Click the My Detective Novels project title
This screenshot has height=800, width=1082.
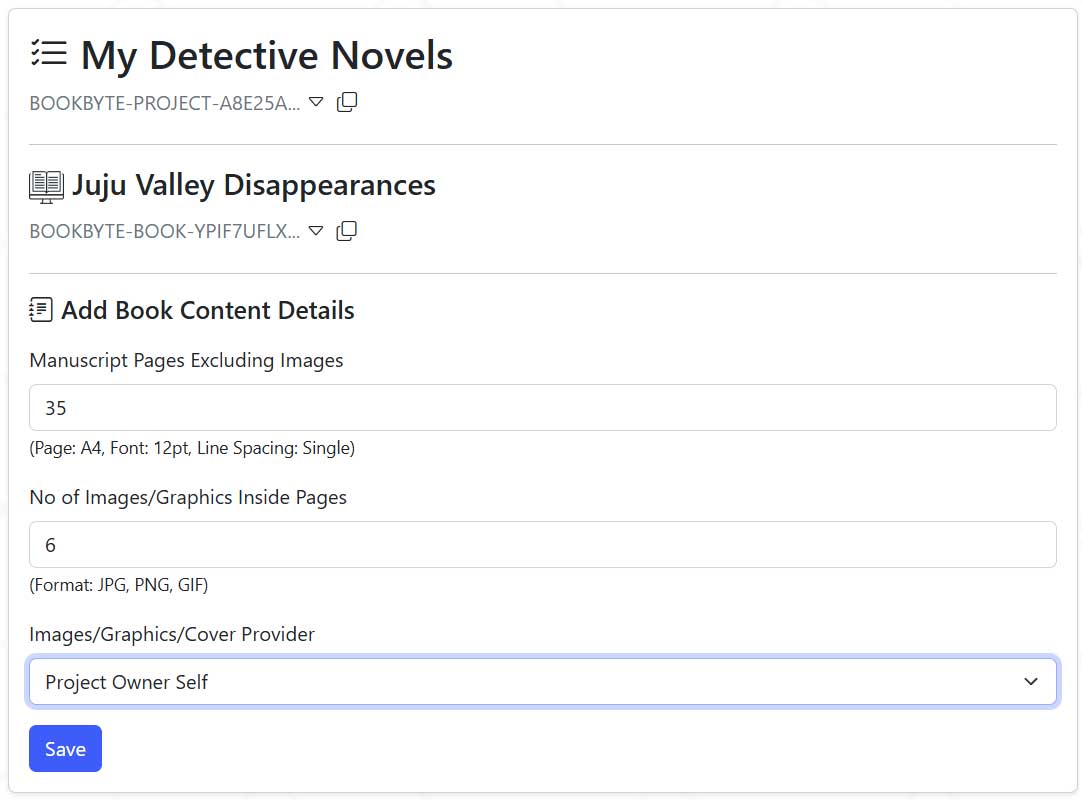tap(267, 55)
